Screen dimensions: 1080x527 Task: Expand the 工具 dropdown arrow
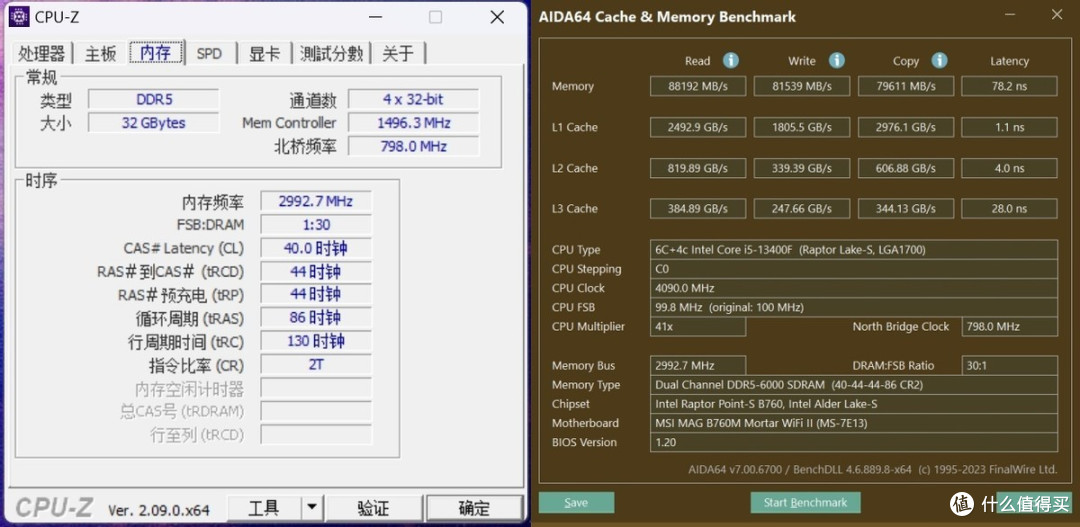coord(311,508)
